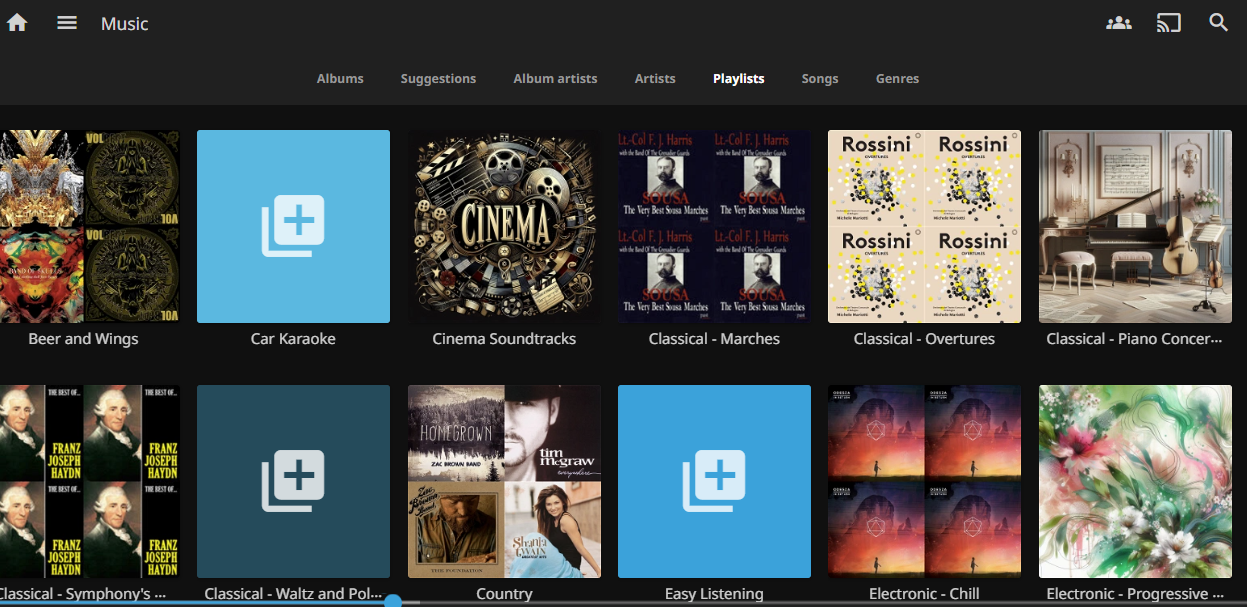This screenshot has height=607, width=1247.
Task: Click the playback progress slider handle
Action: (393, 602)
